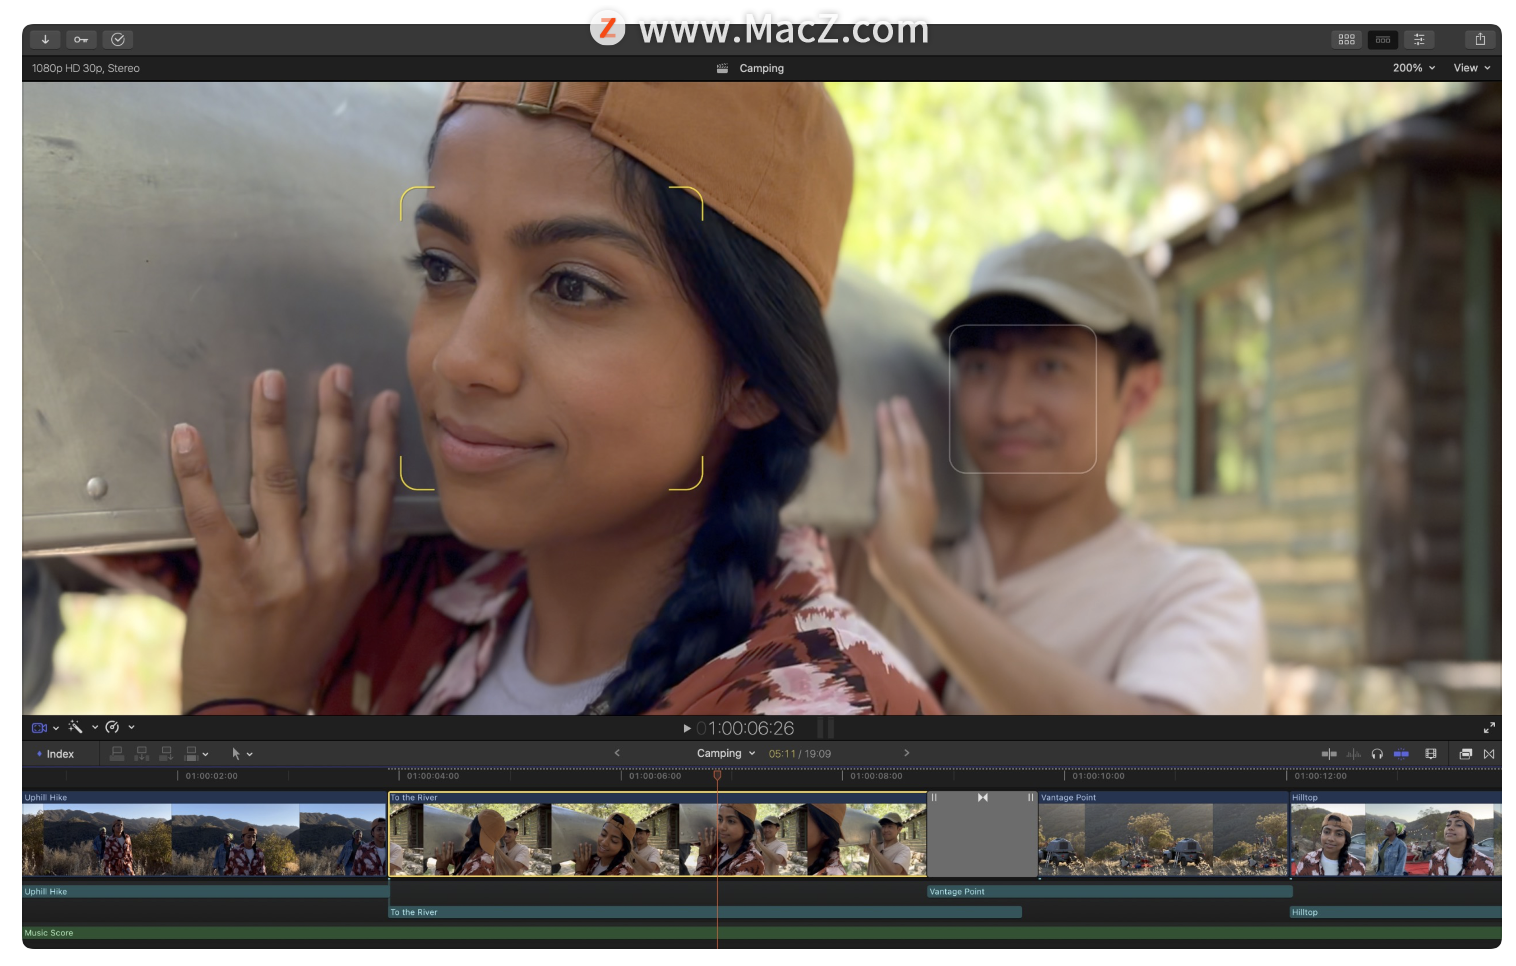Toggle solo headphones icon
This screenshot has height=966, width=1516.
tap(1377, 754)
